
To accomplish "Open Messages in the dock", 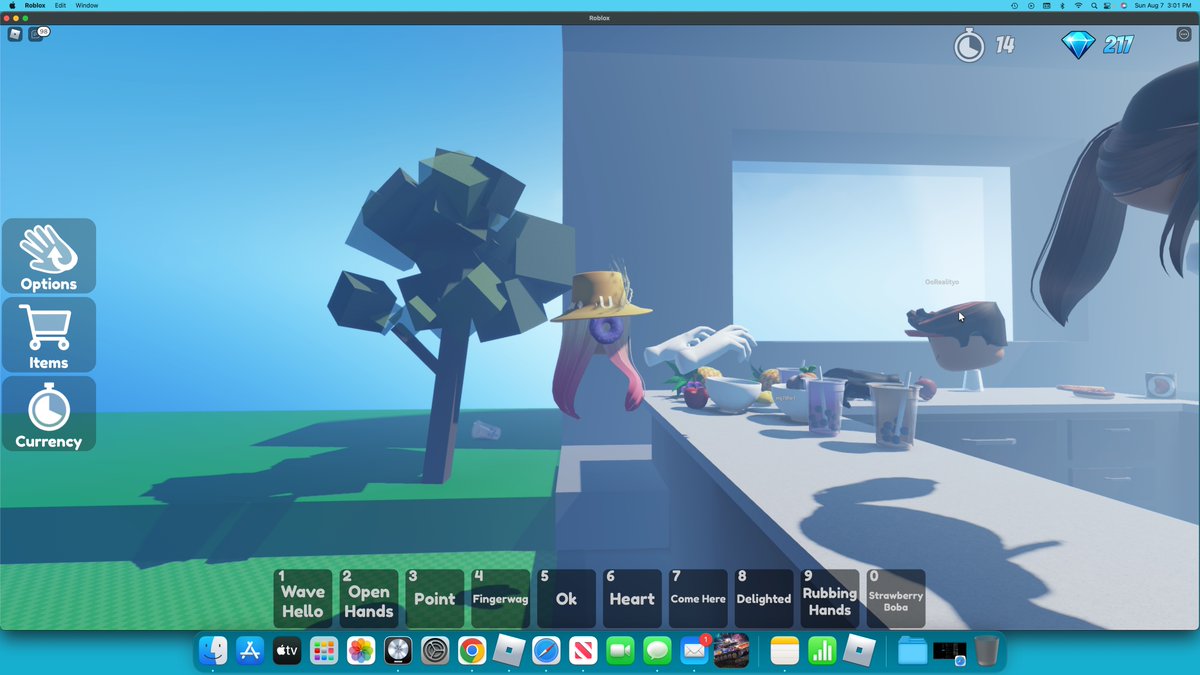I will click(657, 651).
